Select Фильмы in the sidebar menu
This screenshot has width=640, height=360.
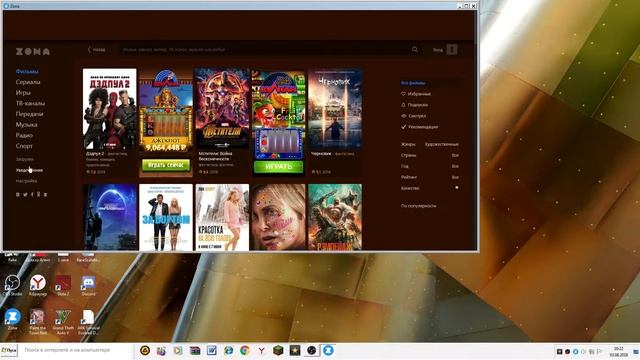coord(27,71)
